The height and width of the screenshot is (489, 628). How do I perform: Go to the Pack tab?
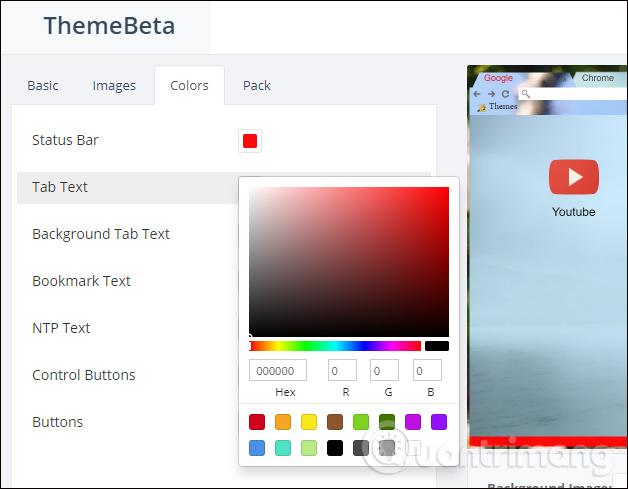257,85
